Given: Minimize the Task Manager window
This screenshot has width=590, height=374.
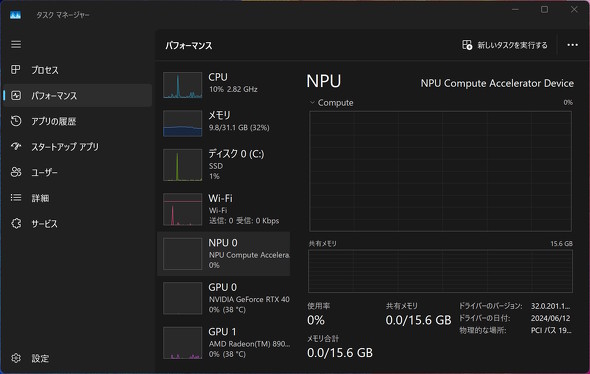Looking at the screenshot, I should [515, 9].
